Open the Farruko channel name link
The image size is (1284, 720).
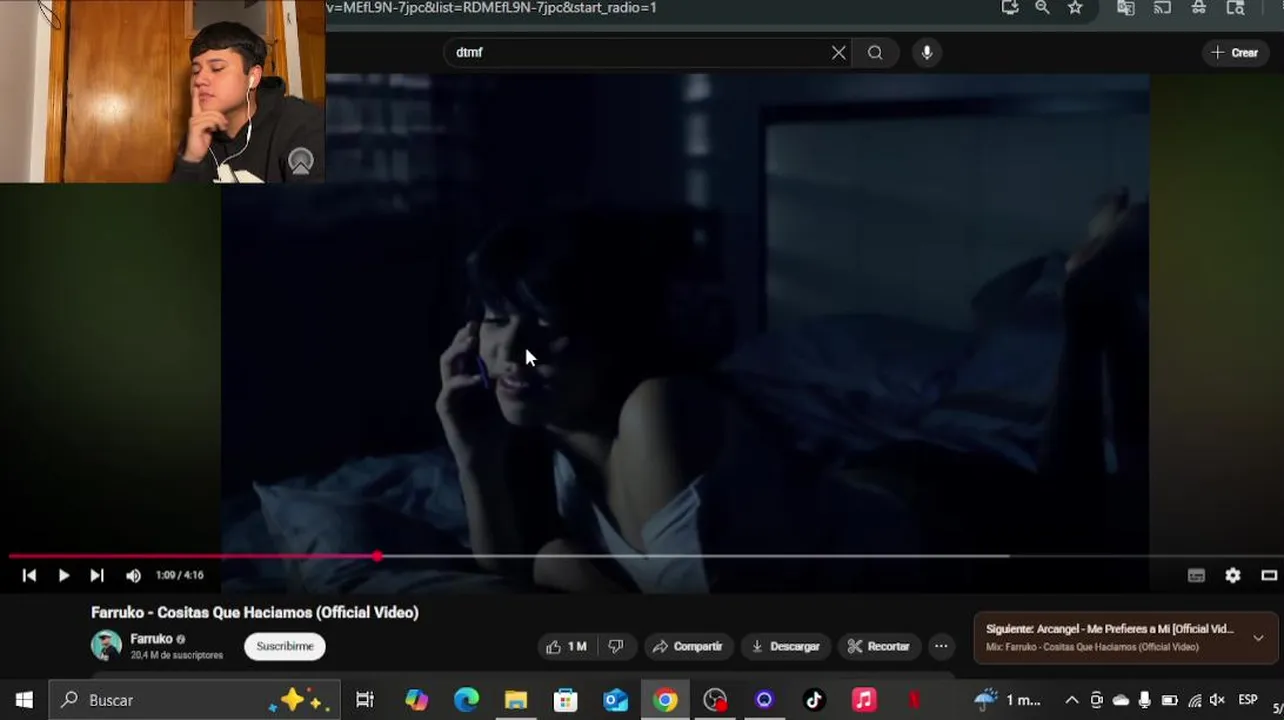[151, 639]
